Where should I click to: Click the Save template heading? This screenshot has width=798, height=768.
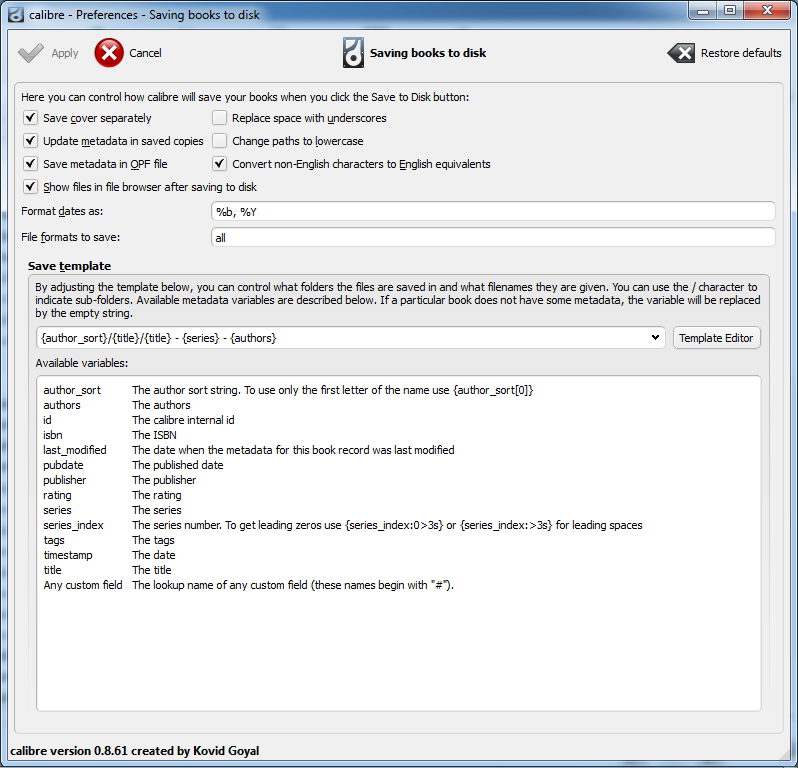tap(69, 266)
